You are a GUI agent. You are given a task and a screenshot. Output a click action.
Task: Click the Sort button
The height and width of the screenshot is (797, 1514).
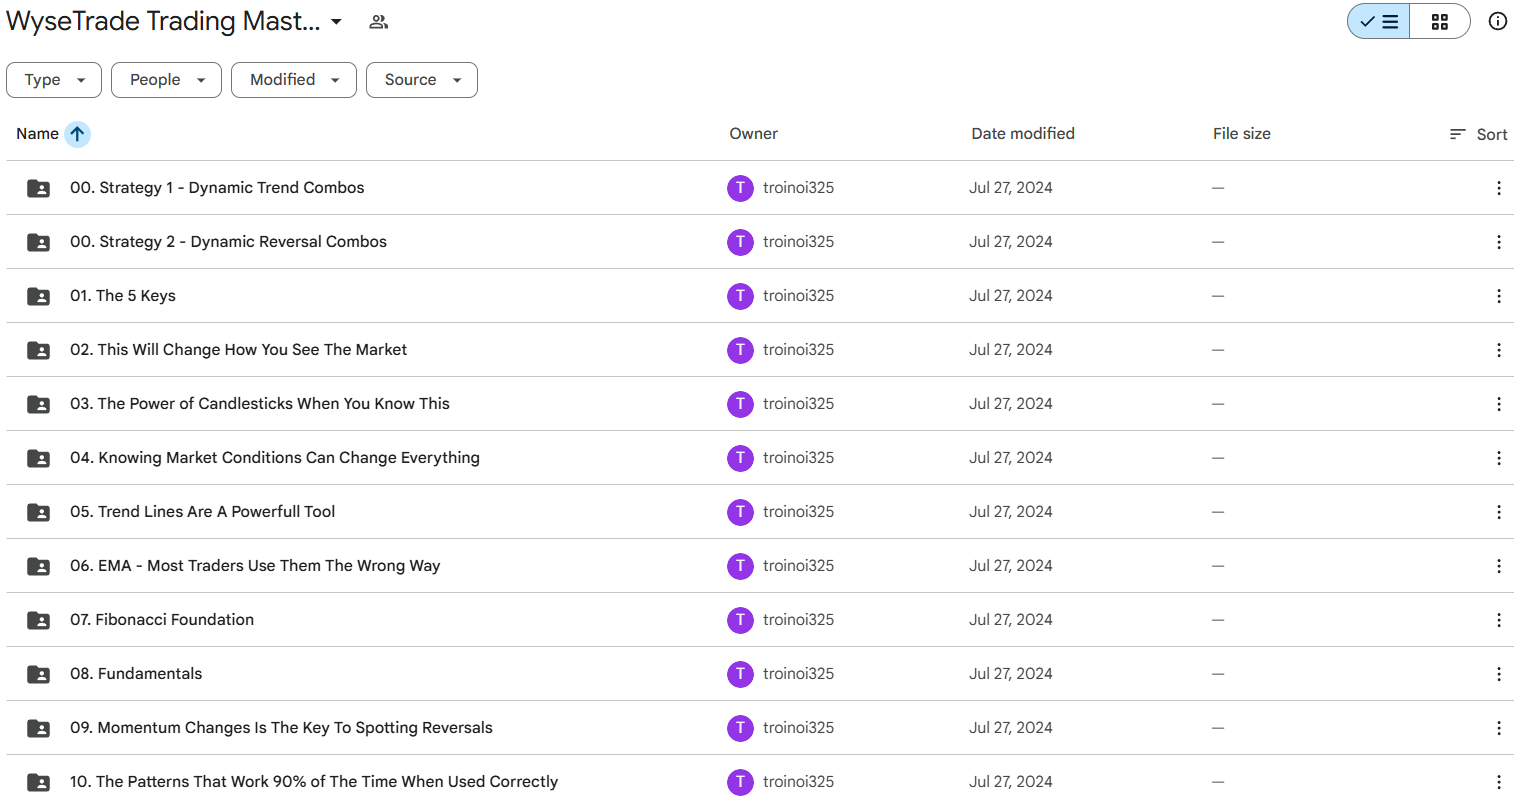pos(1478,134)
